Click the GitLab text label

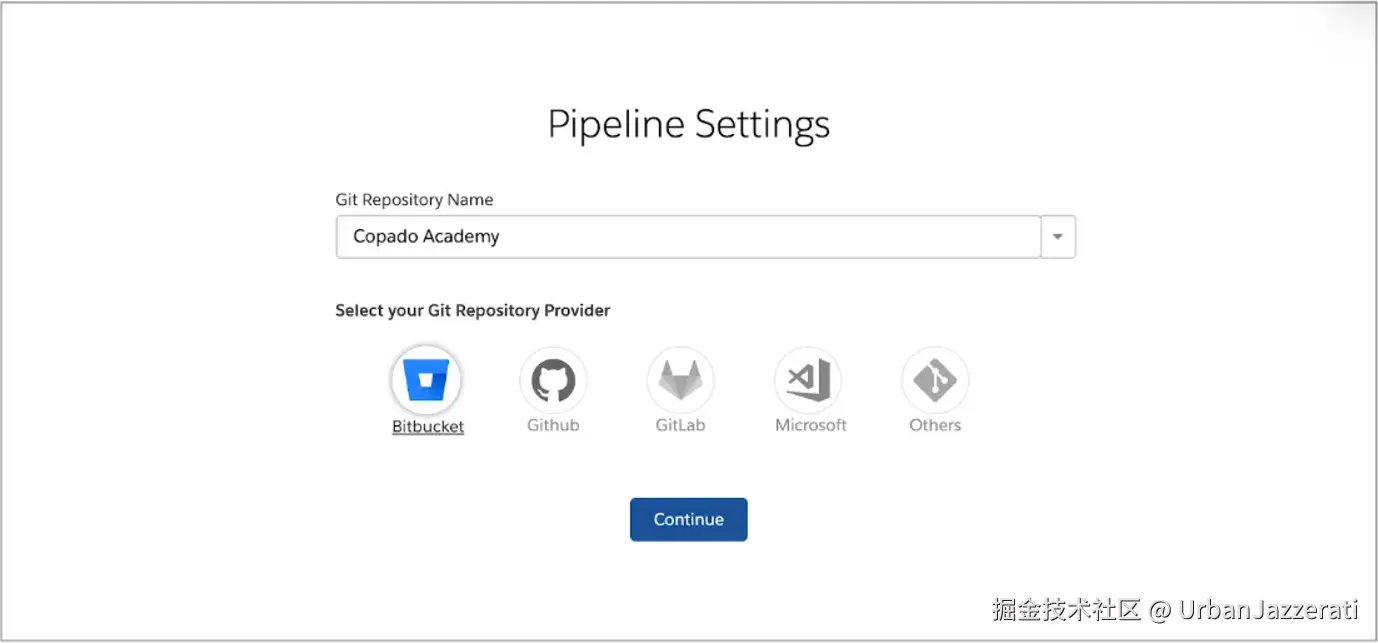[680, 425]
